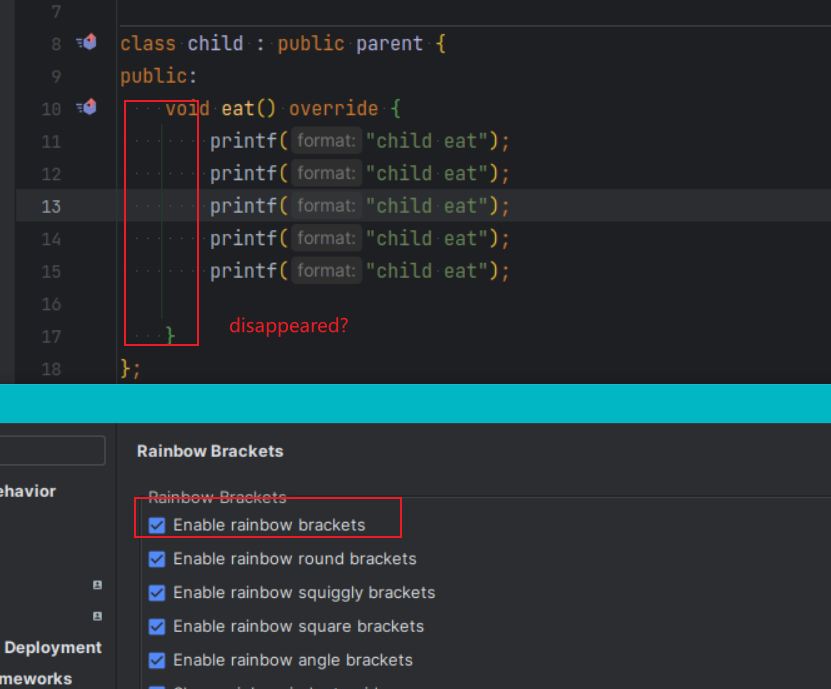Click the upper project-scope badge icon above Deployment
The width and height of the screenshot is (831, 689).
[96, 585]
